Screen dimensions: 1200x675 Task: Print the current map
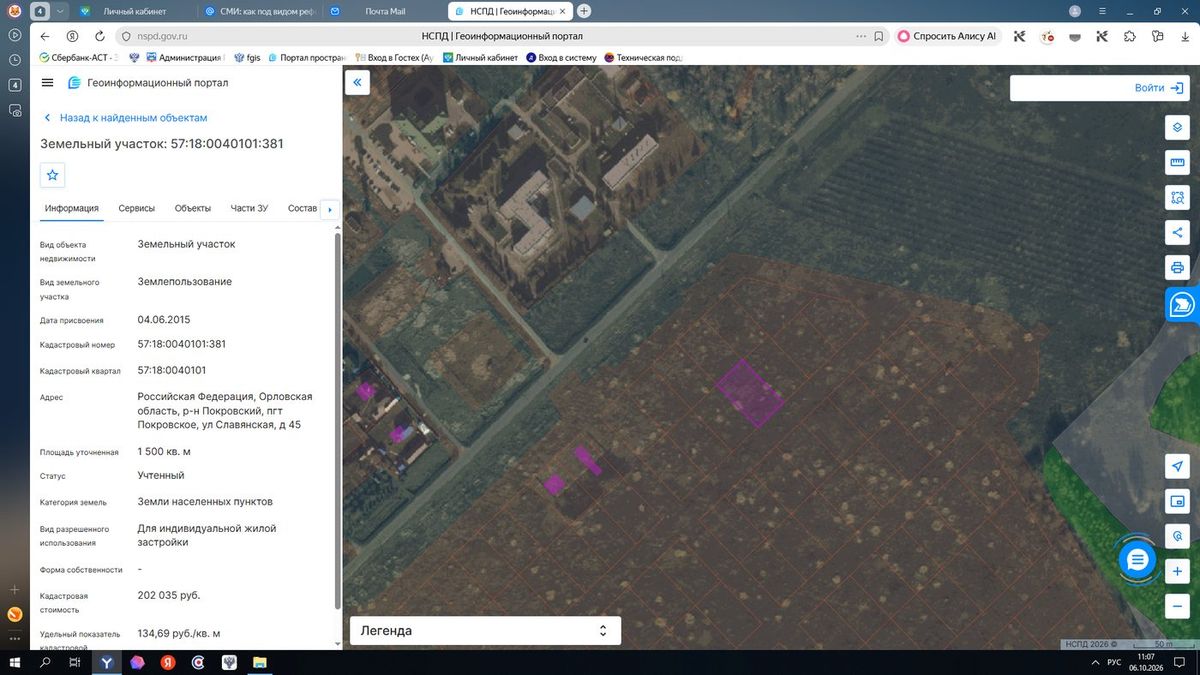[1177, 268]
